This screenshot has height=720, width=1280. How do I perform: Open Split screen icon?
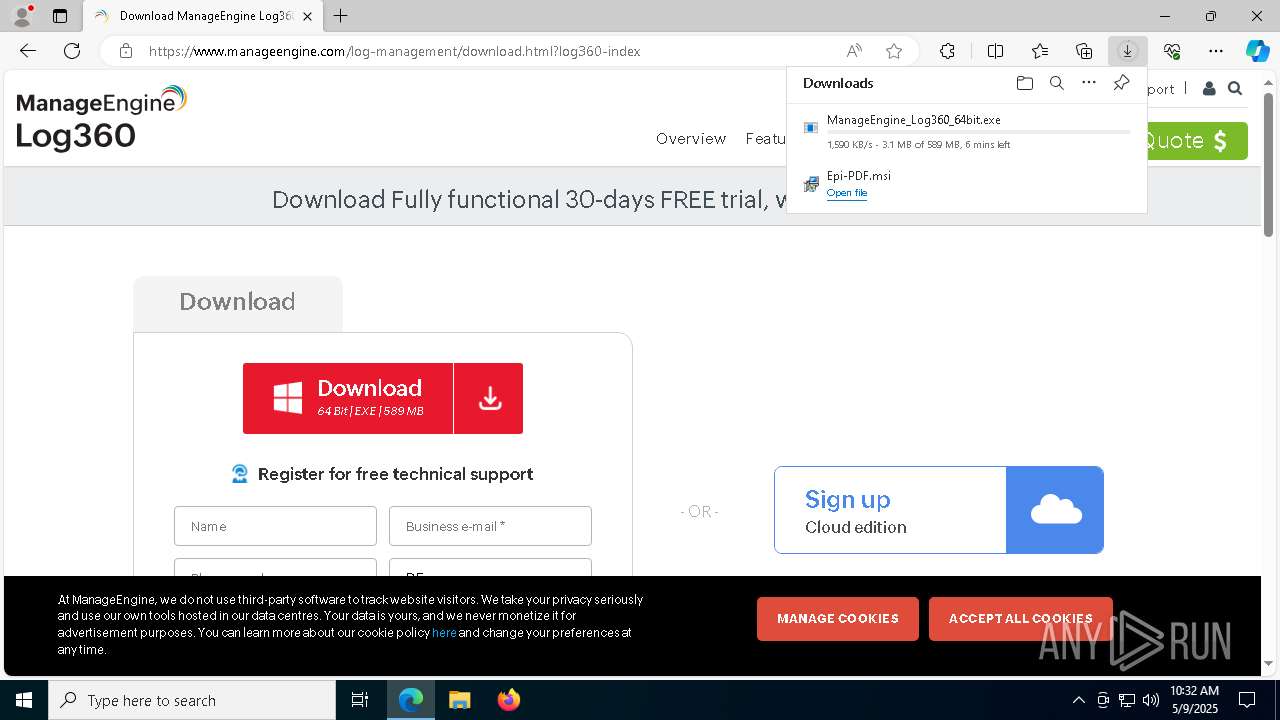click(995, 51)
